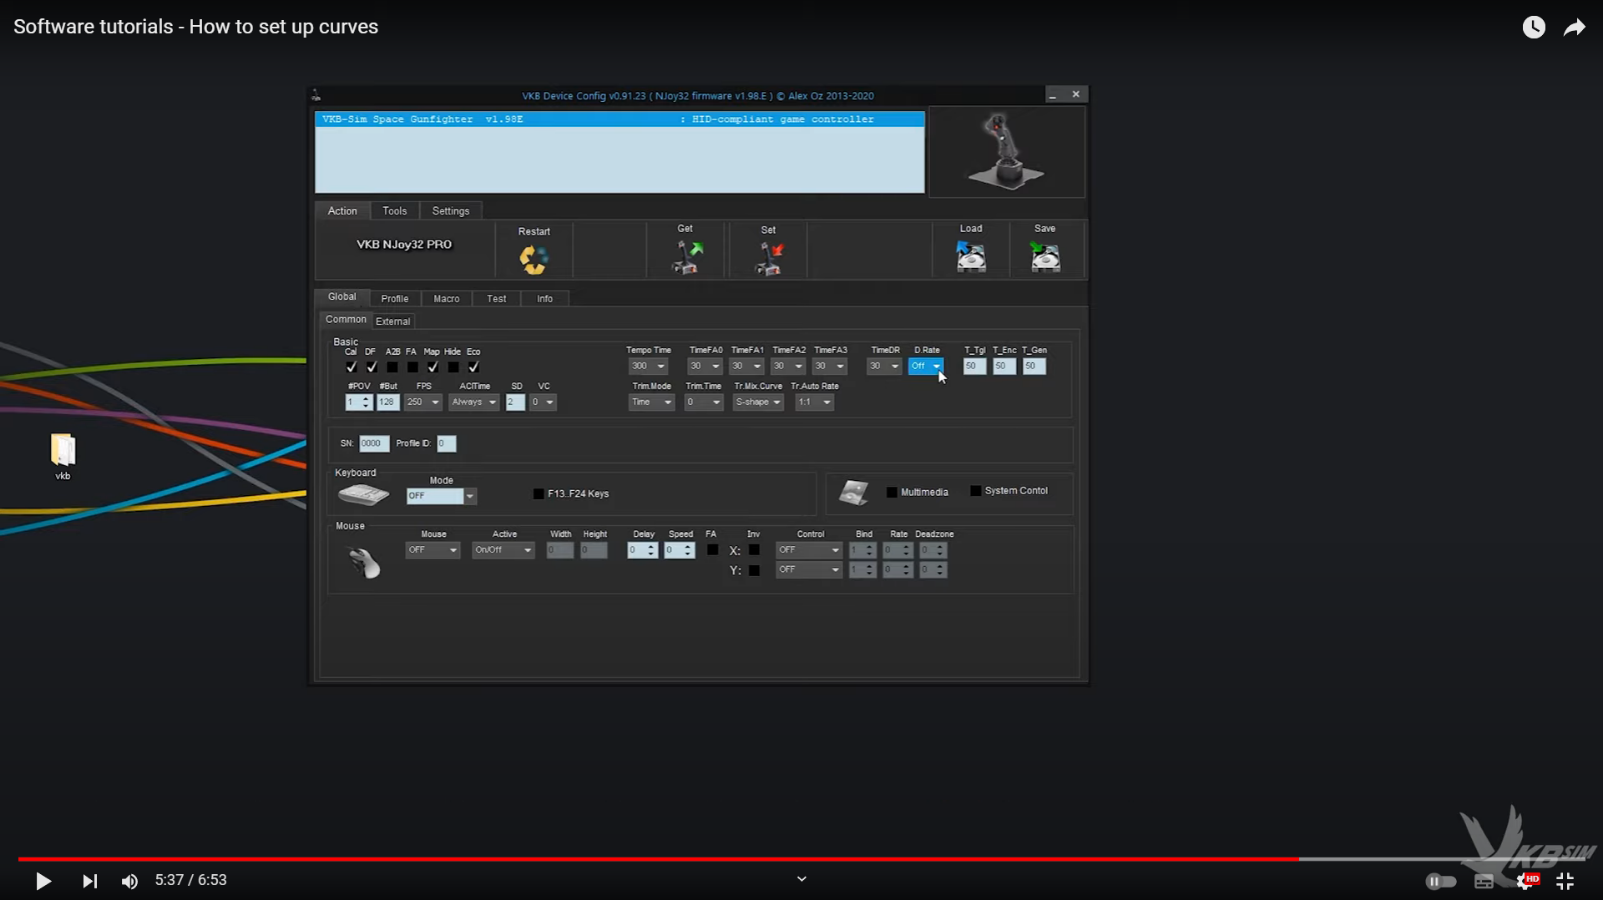Close the VKB Device Config window
The width and height of the screenshot is (1603, 900).
pos(1076,94)
